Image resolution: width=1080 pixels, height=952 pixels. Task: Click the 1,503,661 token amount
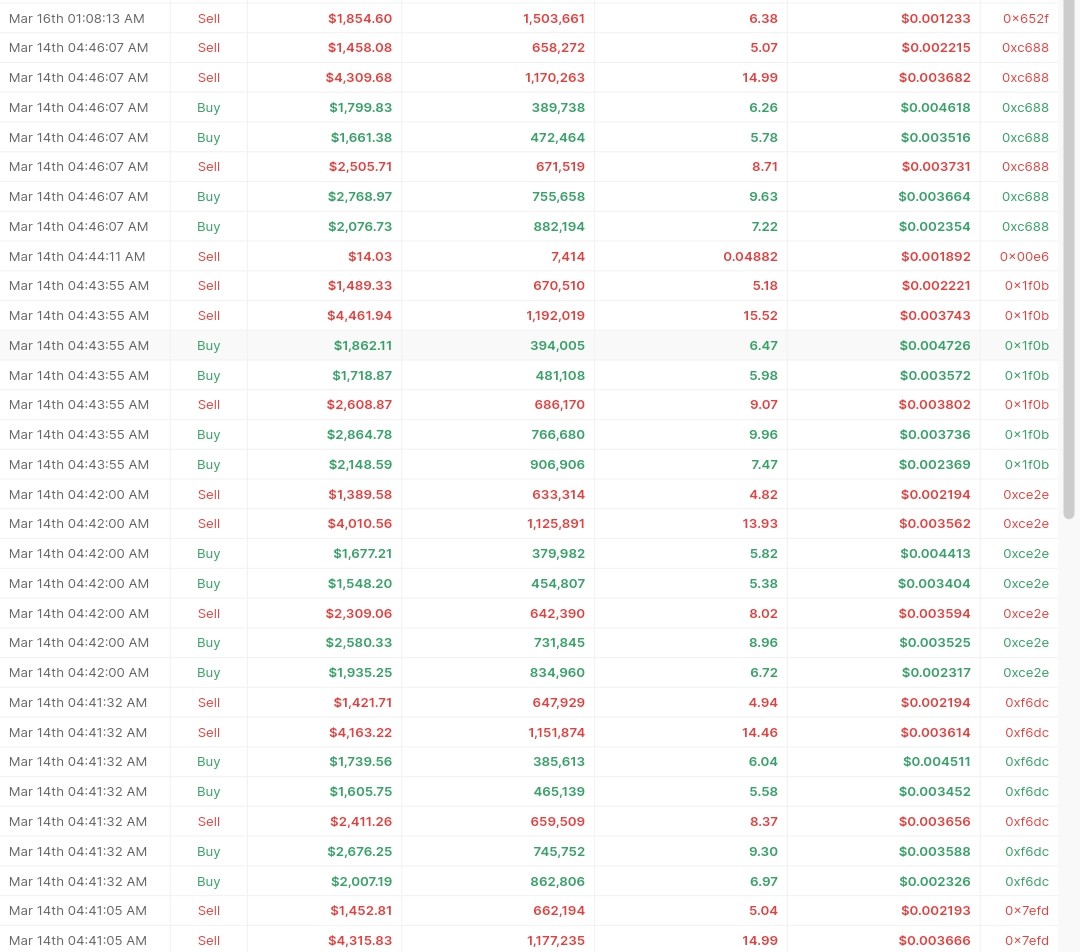click(554, 19)
